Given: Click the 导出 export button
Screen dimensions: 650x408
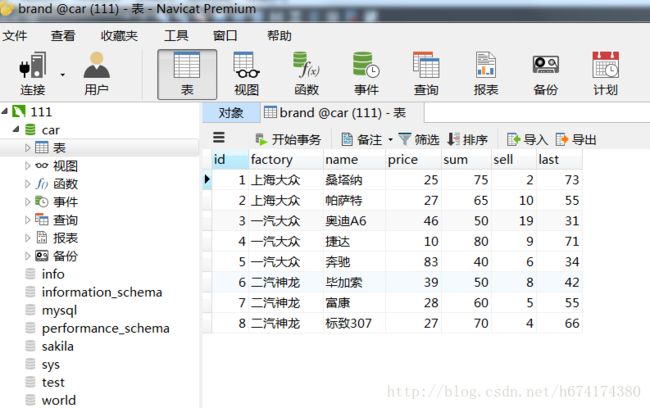Looking at the screenshot, I should pyautogui.click(x=576, y=139).
